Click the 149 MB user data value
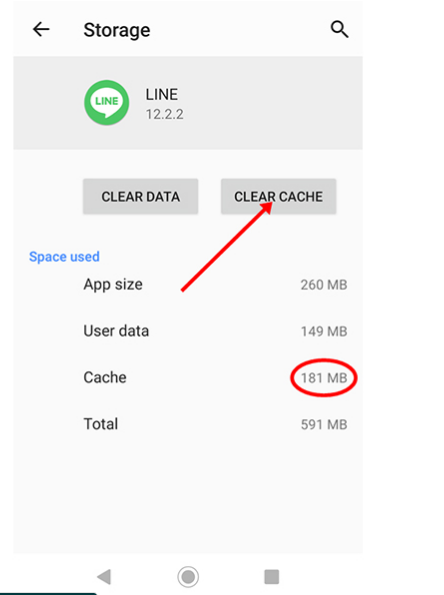This screenshot has height=595, width=444. pyautogui.click(x=324, y=332)
